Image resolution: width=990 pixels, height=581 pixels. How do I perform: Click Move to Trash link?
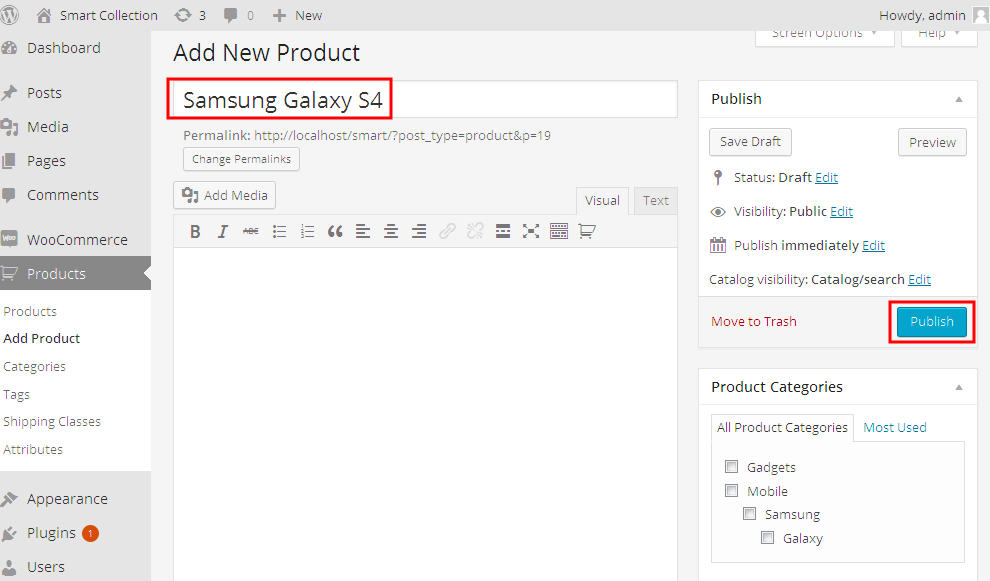[753, 321]
